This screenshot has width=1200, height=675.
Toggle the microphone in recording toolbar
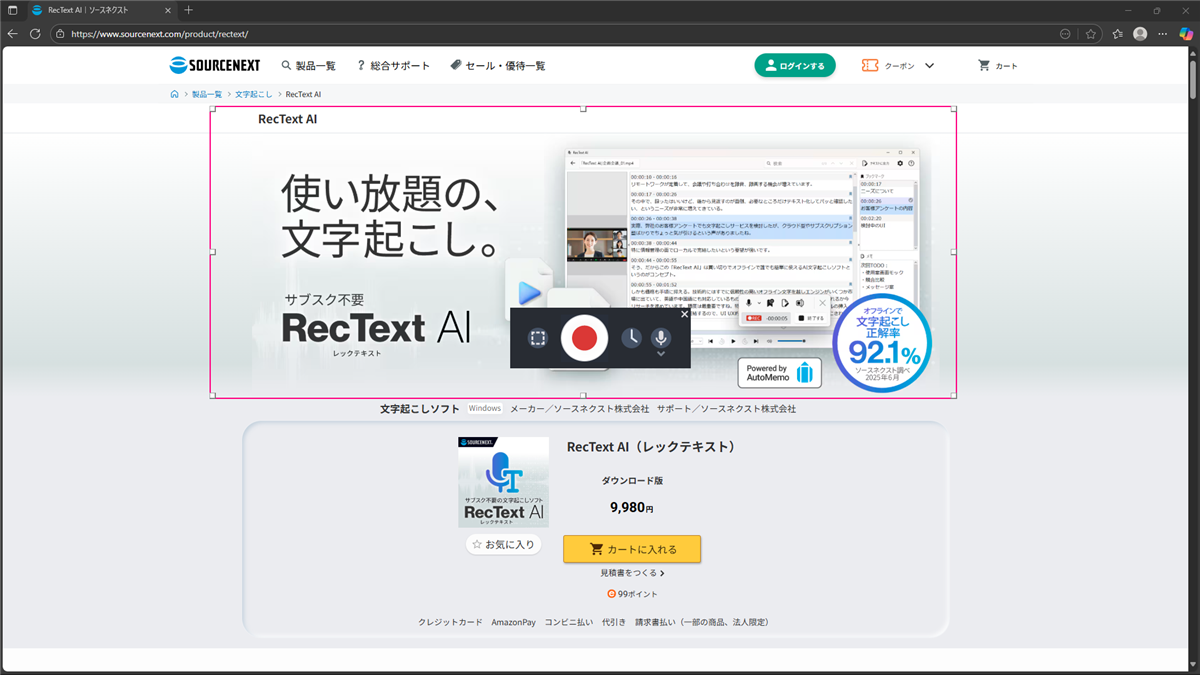660,337
